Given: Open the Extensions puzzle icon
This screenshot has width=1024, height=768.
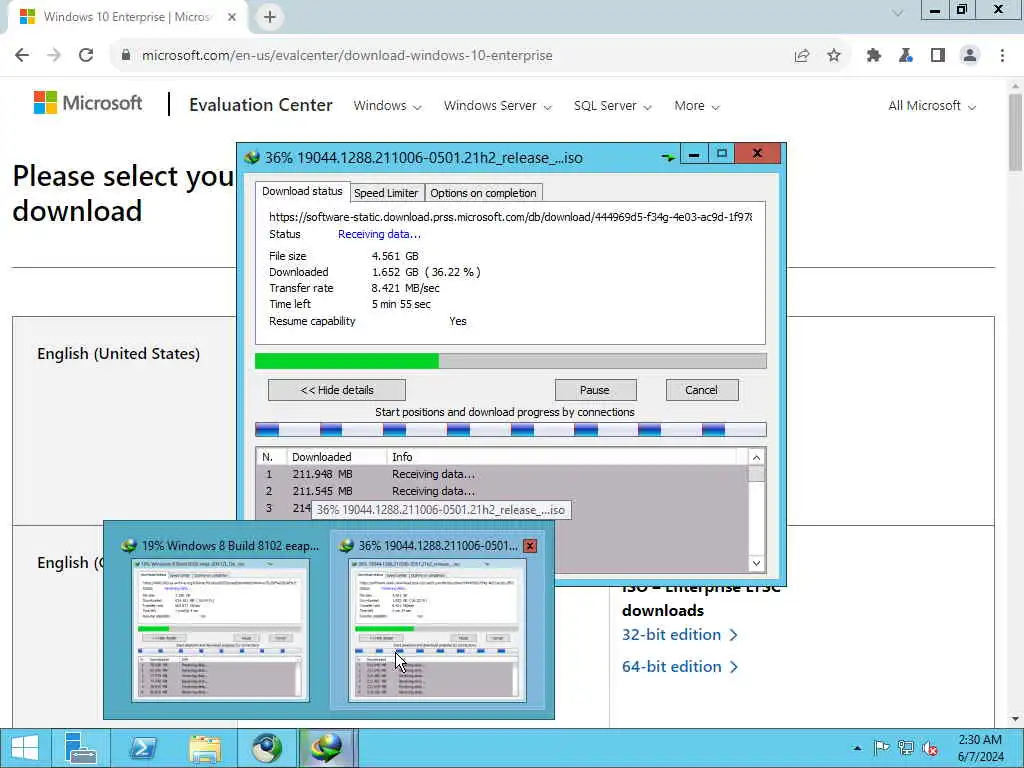Looking at the screenshot, I should click(874, 56).
